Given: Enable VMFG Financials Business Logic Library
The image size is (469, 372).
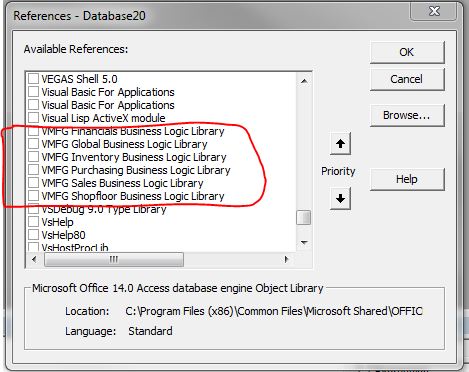Looking at the screenshot, I should 33,131.
